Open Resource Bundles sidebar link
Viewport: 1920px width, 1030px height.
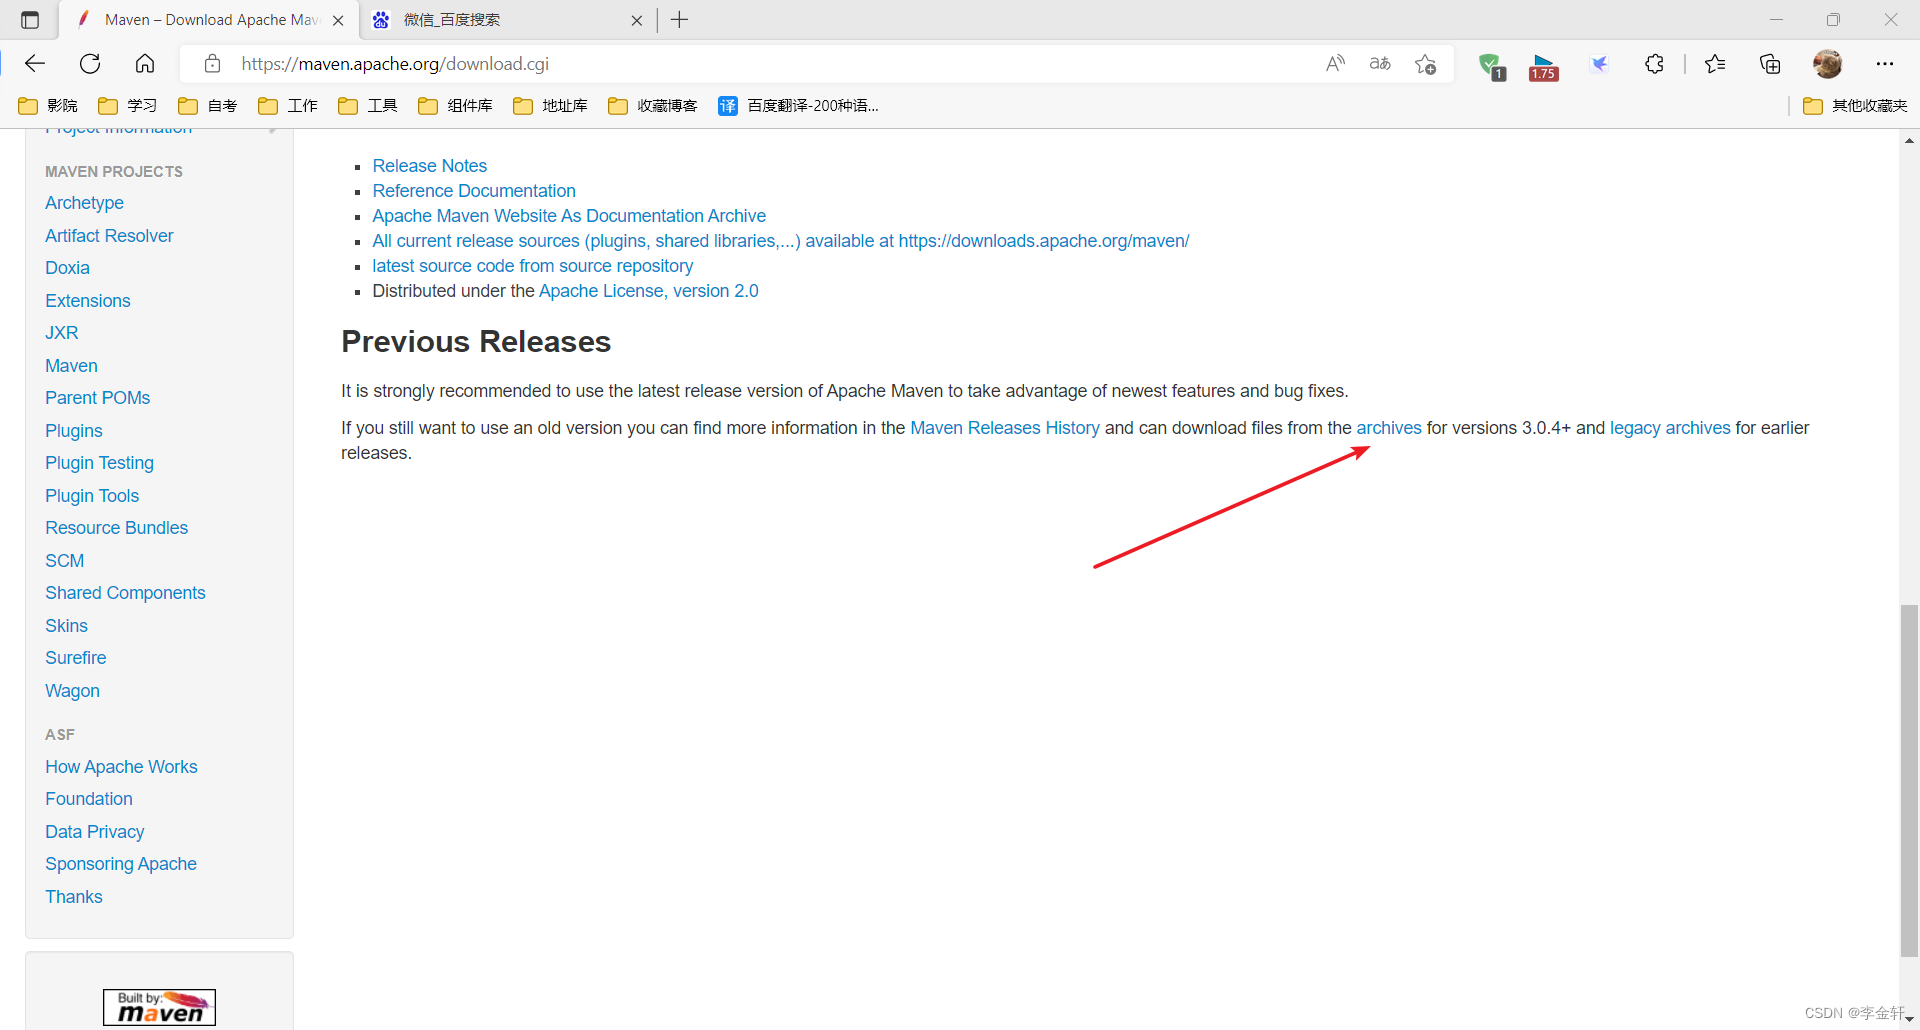point(116,528)
